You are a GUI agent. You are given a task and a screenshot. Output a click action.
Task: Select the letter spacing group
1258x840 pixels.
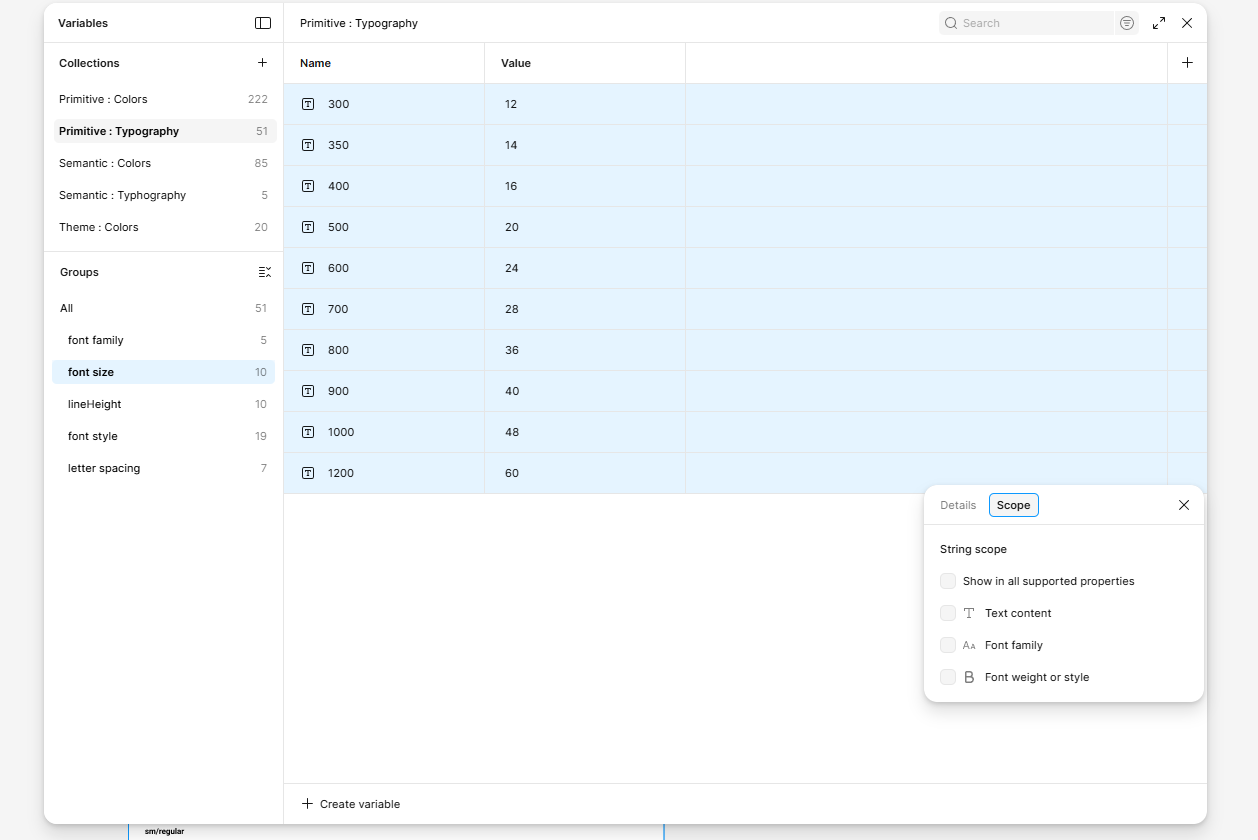click(104, 468)
